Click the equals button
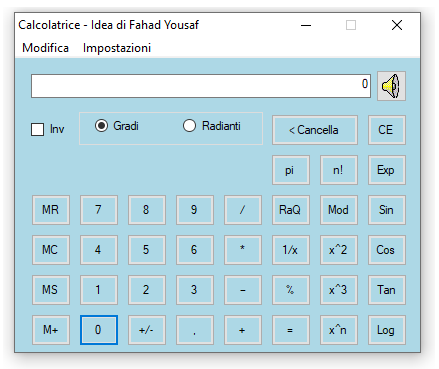439x369 pixels. 291,330
